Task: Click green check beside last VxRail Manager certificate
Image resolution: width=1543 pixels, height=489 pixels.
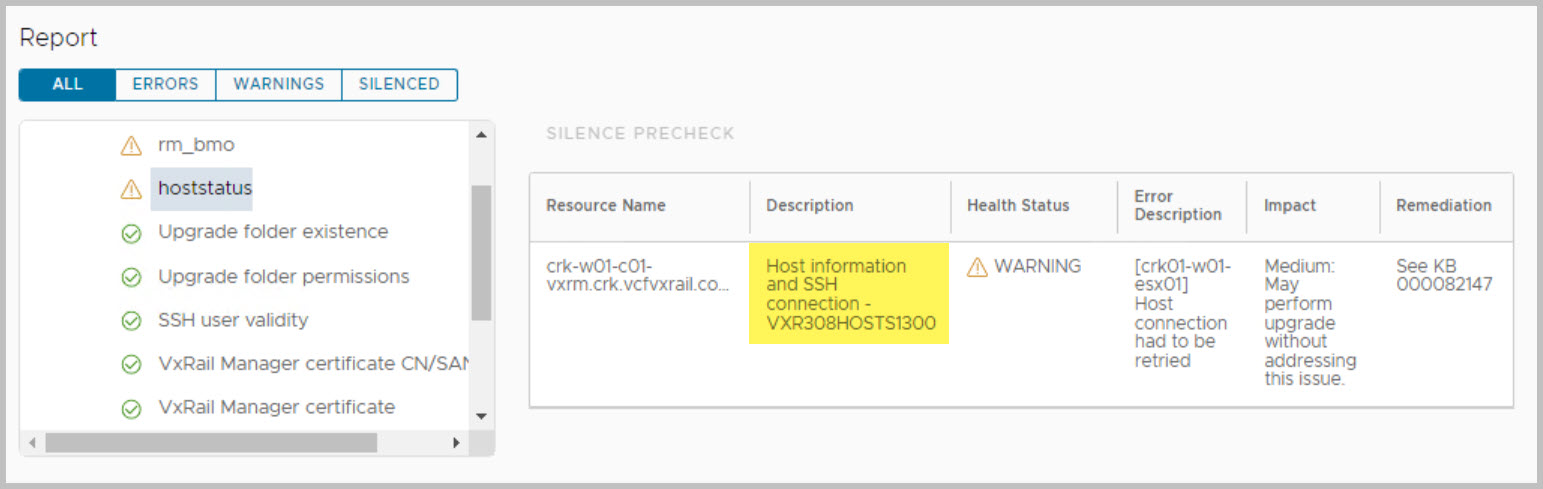Action: click(131, 408)
